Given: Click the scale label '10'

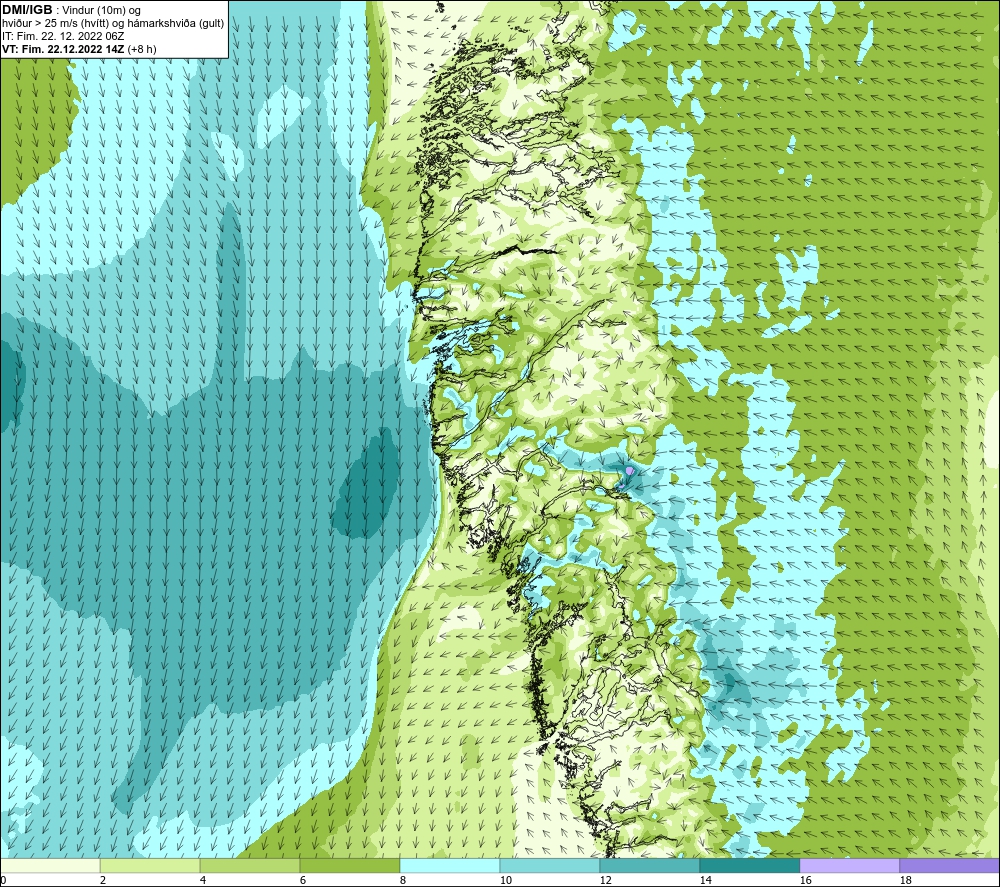Looking at the screenshot, I should [x=505, y=881].
